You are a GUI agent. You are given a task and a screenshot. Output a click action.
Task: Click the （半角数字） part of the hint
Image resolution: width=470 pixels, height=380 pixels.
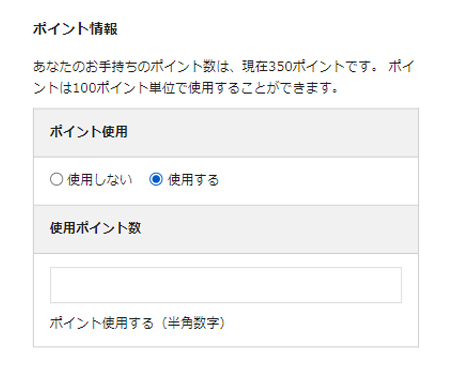coord(193,323)
